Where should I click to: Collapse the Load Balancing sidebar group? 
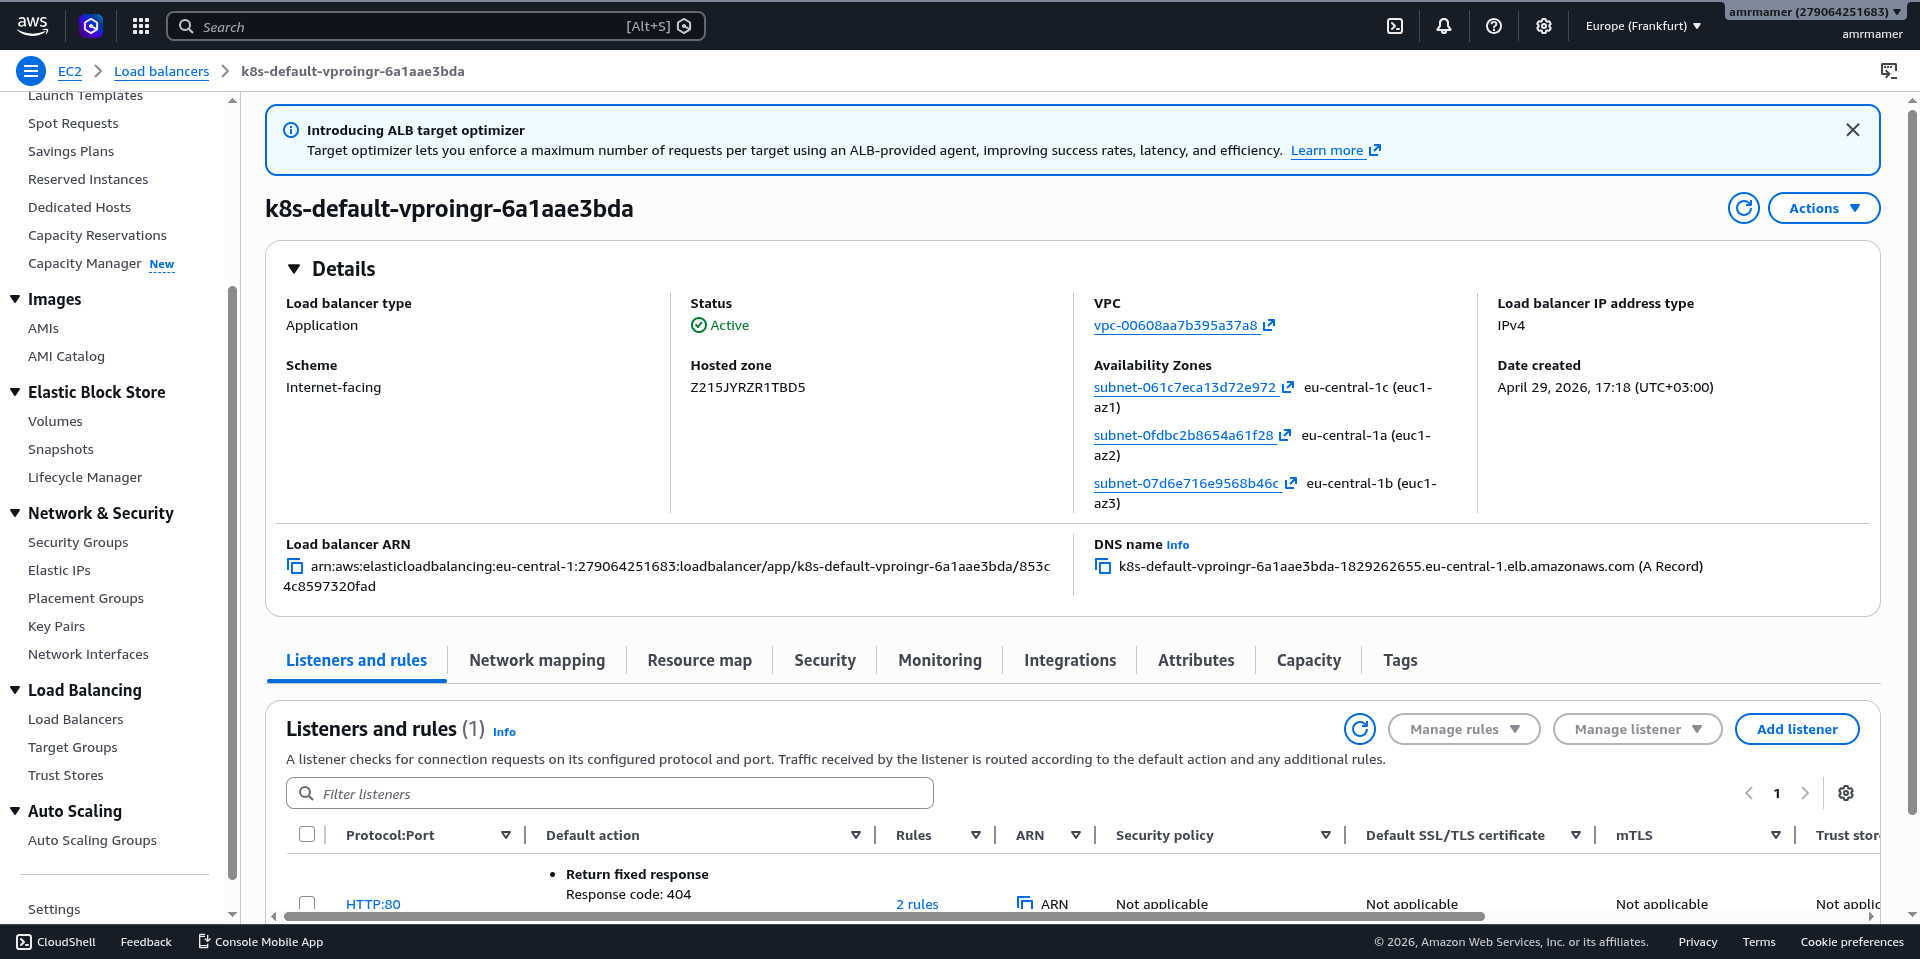tap(15, 690)
